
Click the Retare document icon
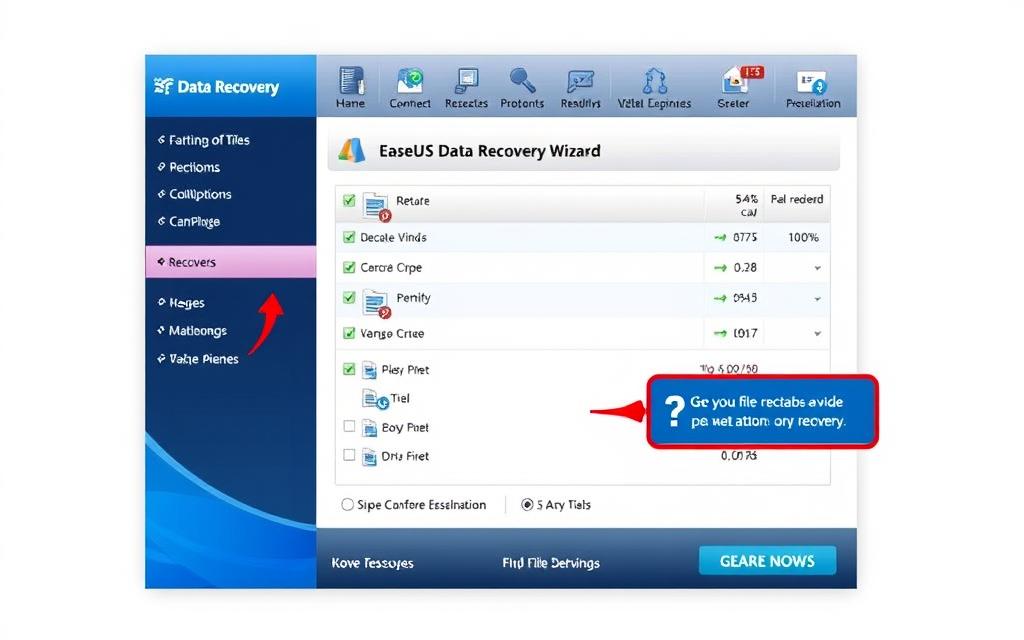tap(376, 206)
